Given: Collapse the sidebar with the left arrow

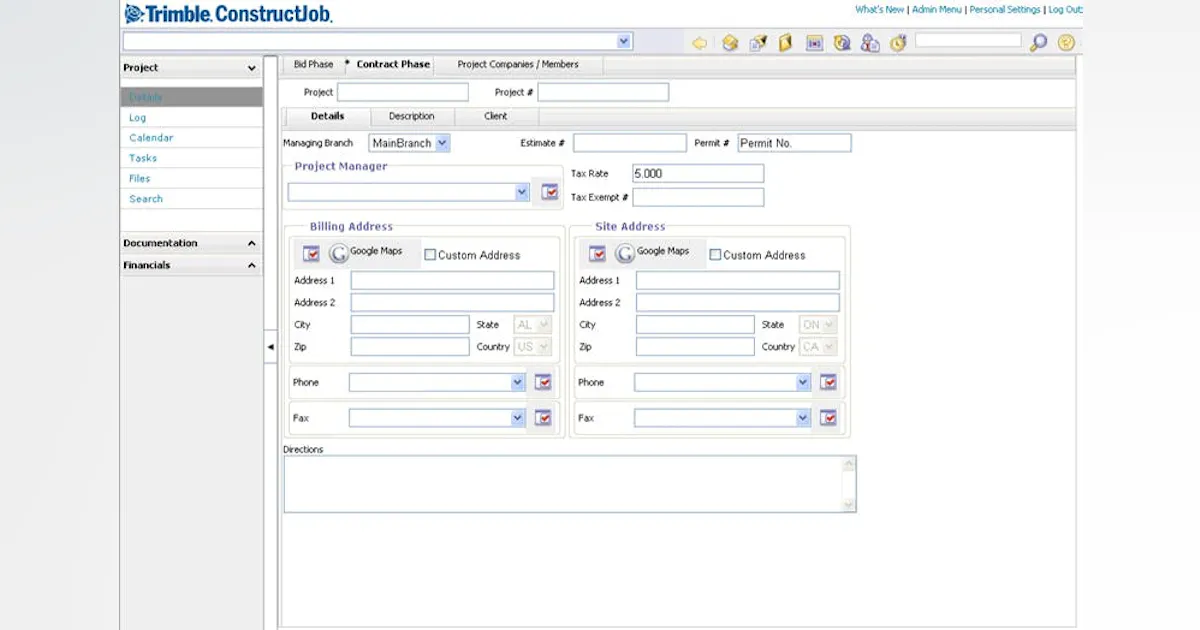Looking at the screenshot, I should tap(270, 346).
